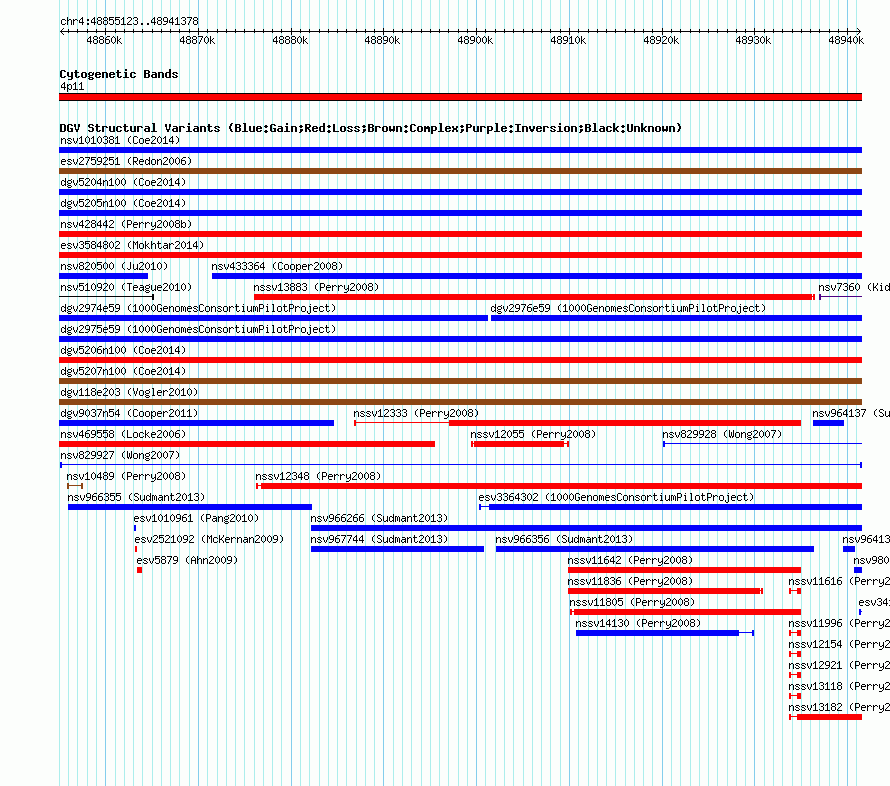Click the 4p11 cytogenetic band red bar
Screen dimensions: 890x786
click(460, 97)
